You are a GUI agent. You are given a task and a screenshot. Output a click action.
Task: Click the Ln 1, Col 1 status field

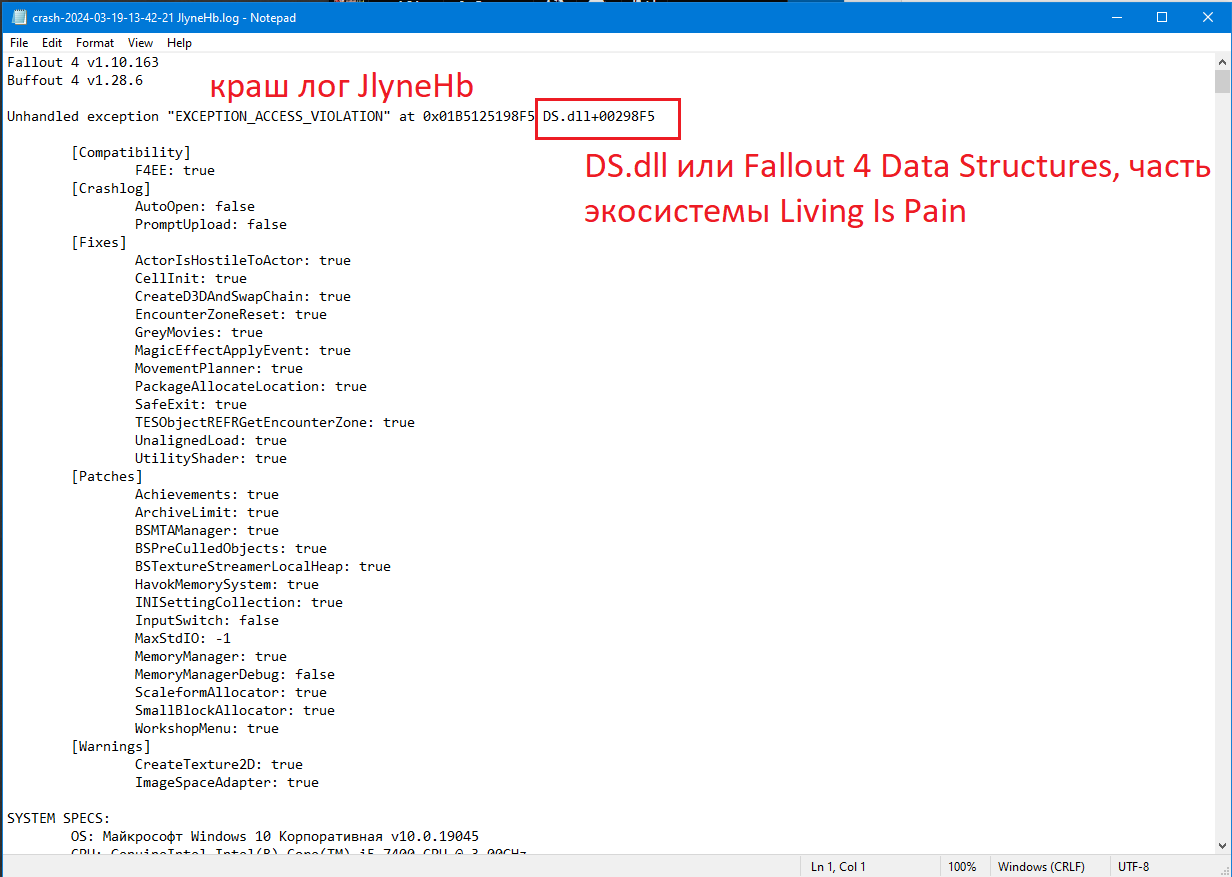[838, 867]
